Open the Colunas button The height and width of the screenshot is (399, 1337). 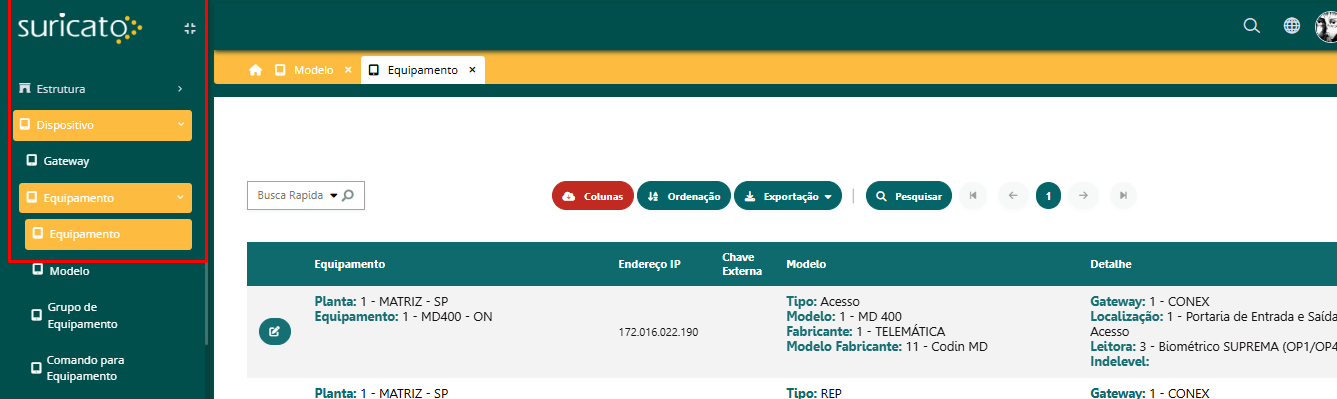[x=593, y=196]
